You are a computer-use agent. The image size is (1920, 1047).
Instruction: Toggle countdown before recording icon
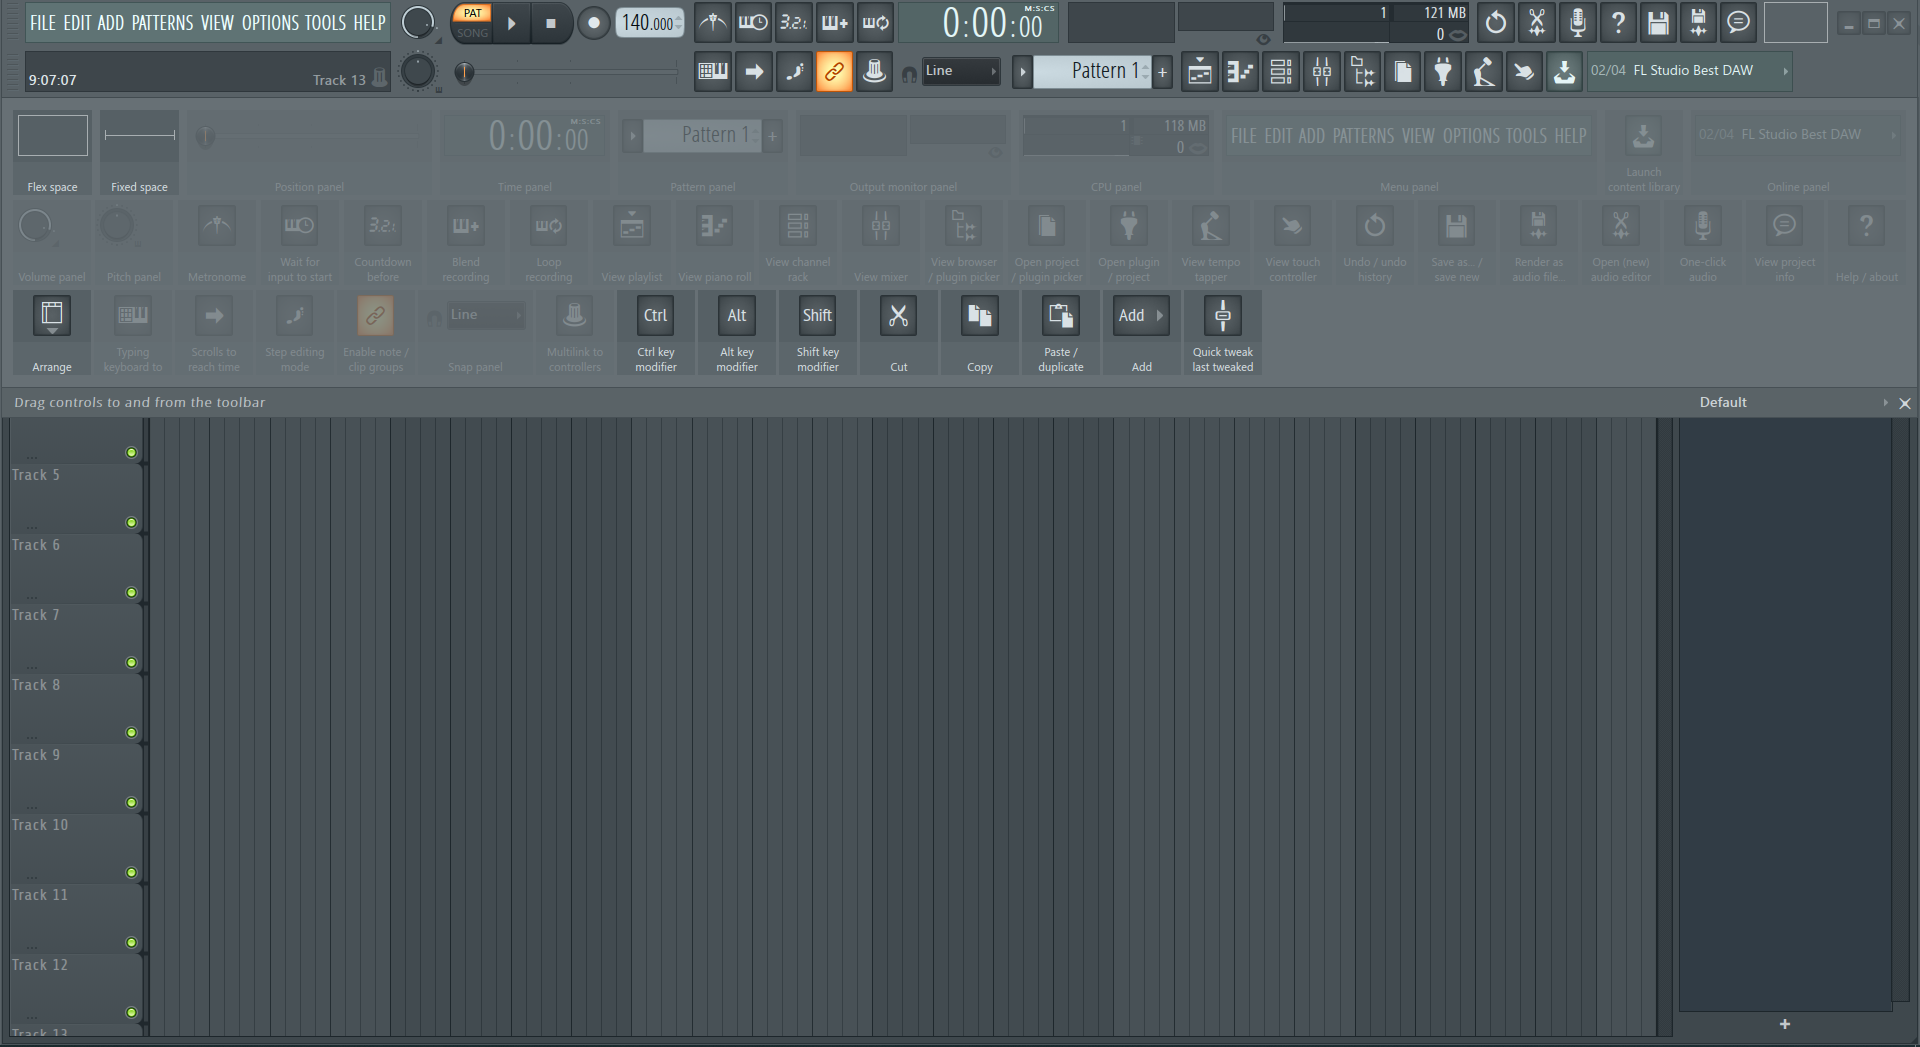(793, 23)
